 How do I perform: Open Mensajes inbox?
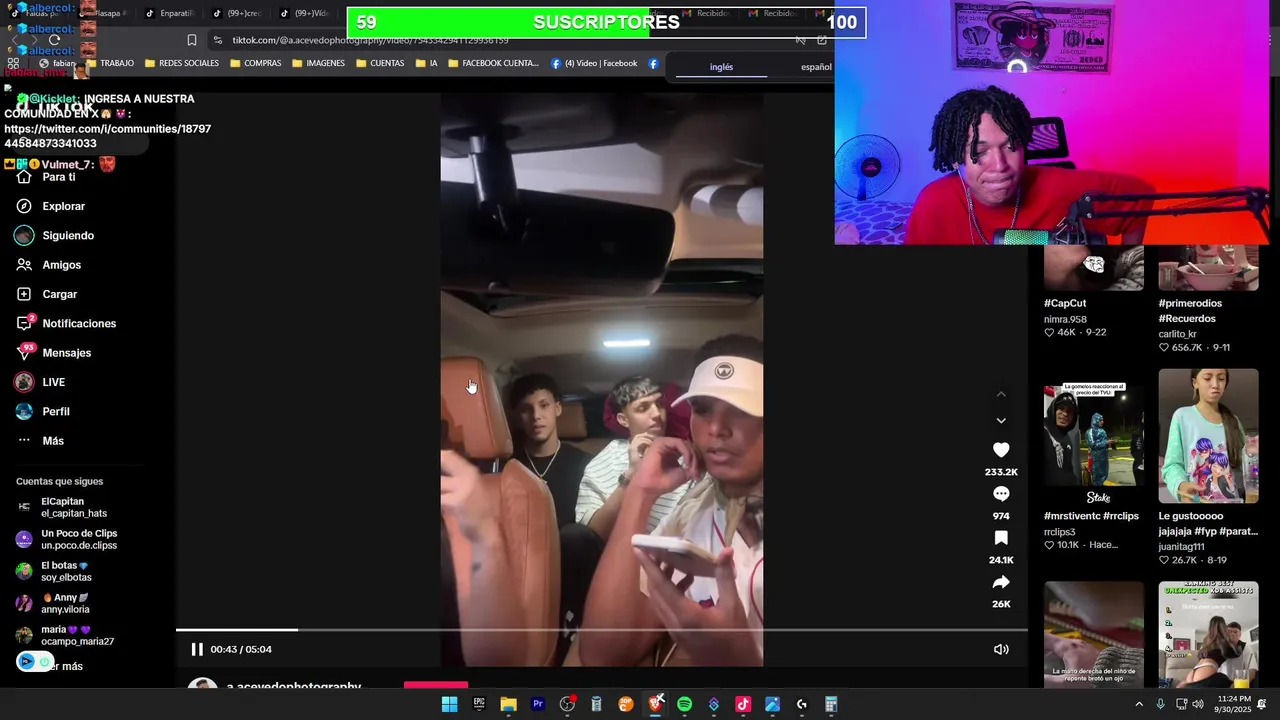click(x=54, y=353)
